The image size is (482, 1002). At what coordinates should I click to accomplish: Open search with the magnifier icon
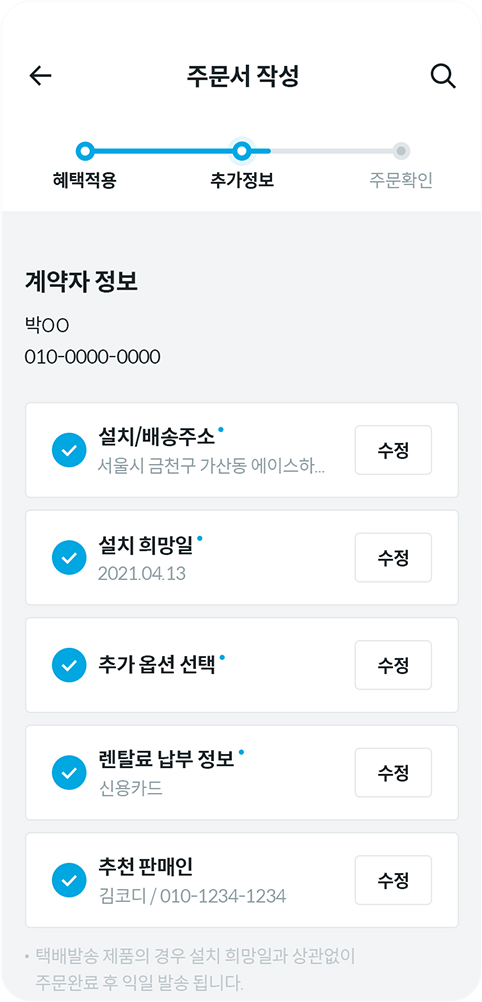tap(442, 77)
